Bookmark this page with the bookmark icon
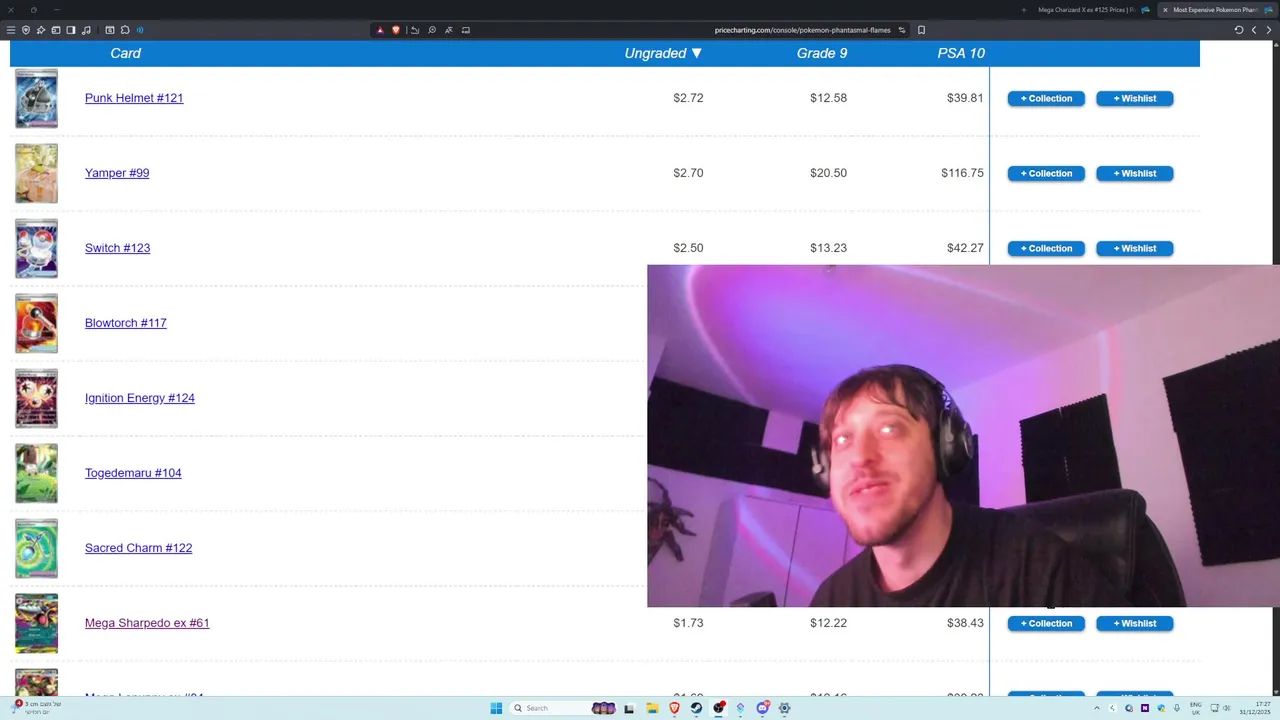Image resolution: width=1280 pixels, height=720 pixels. pos(921,30)
